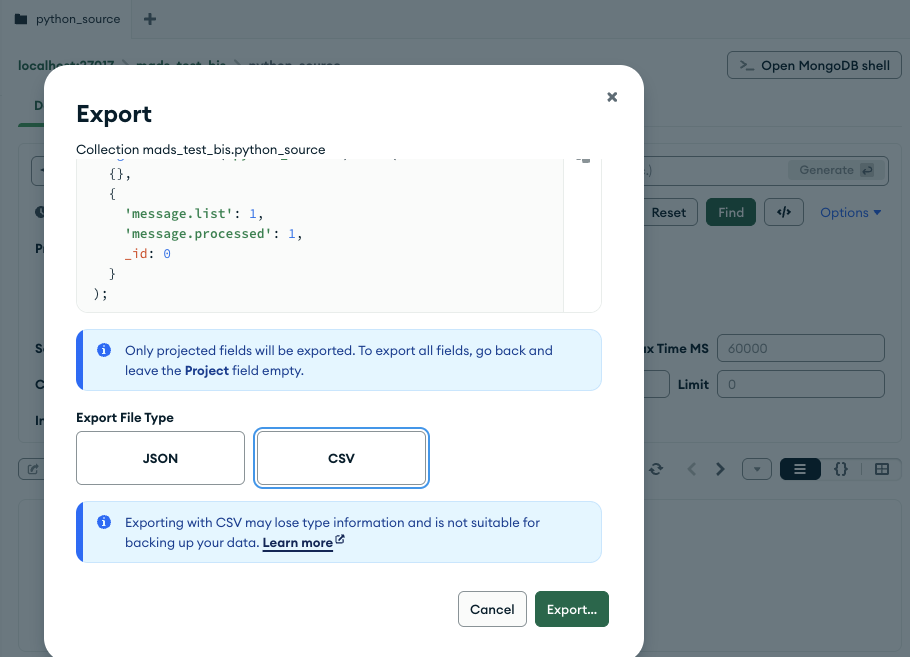
Task: Click the Max Time MS input field
Action: click(800, 348)
